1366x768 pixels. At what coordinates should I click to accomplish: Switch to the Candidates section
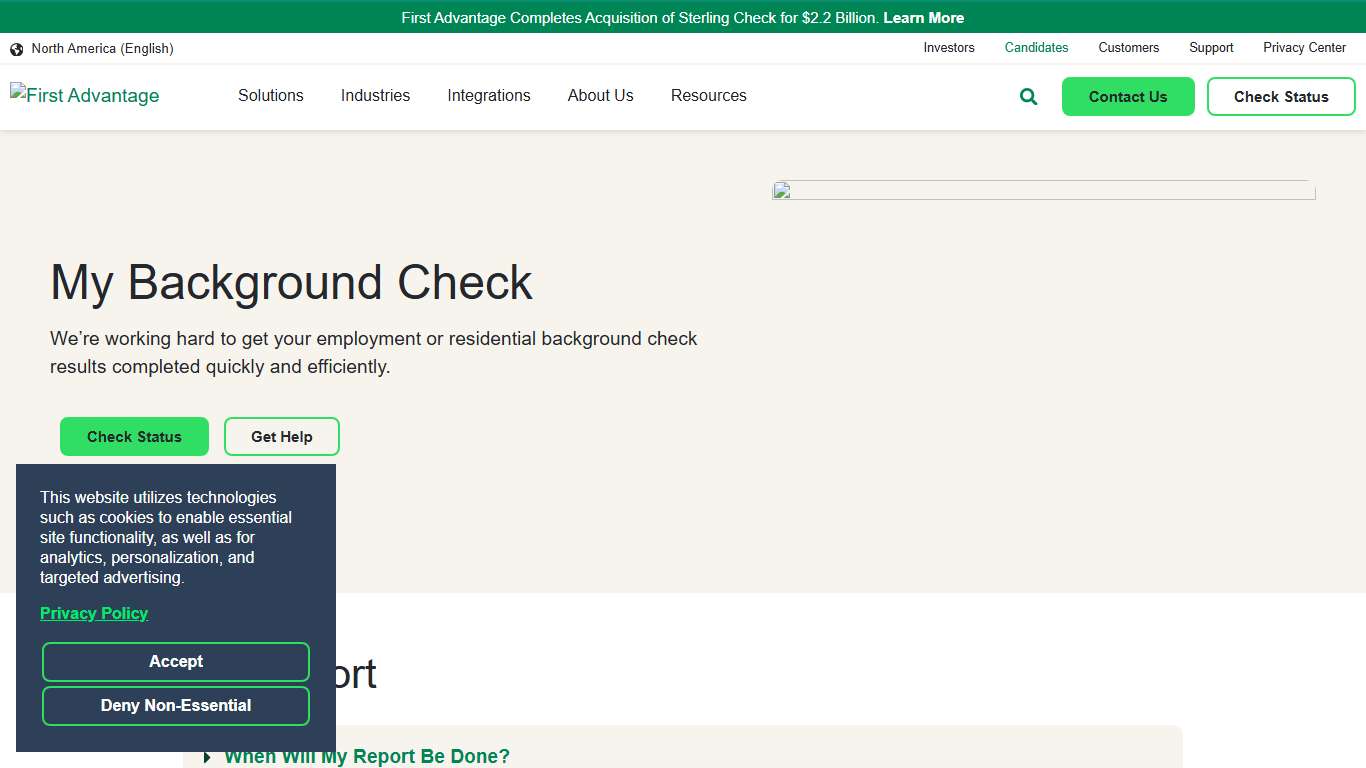[x=1036, y=47]
